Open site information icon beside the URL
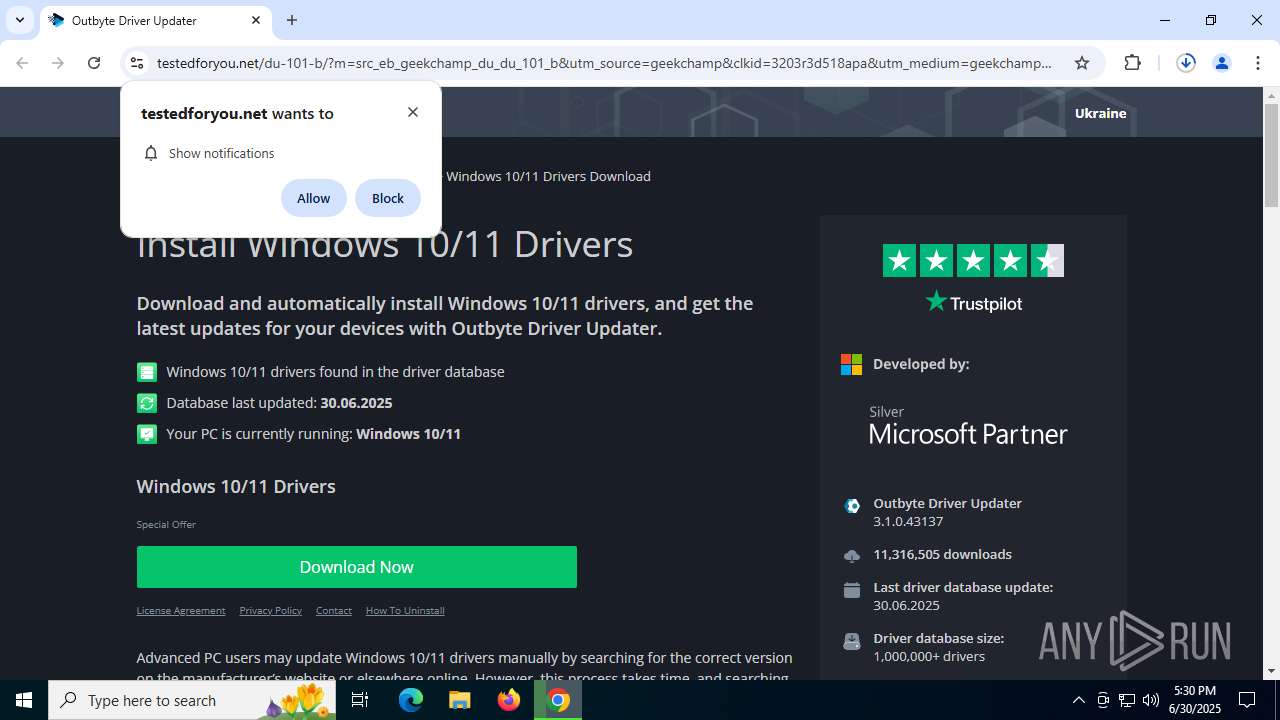1280x720 pixels. 137,63
